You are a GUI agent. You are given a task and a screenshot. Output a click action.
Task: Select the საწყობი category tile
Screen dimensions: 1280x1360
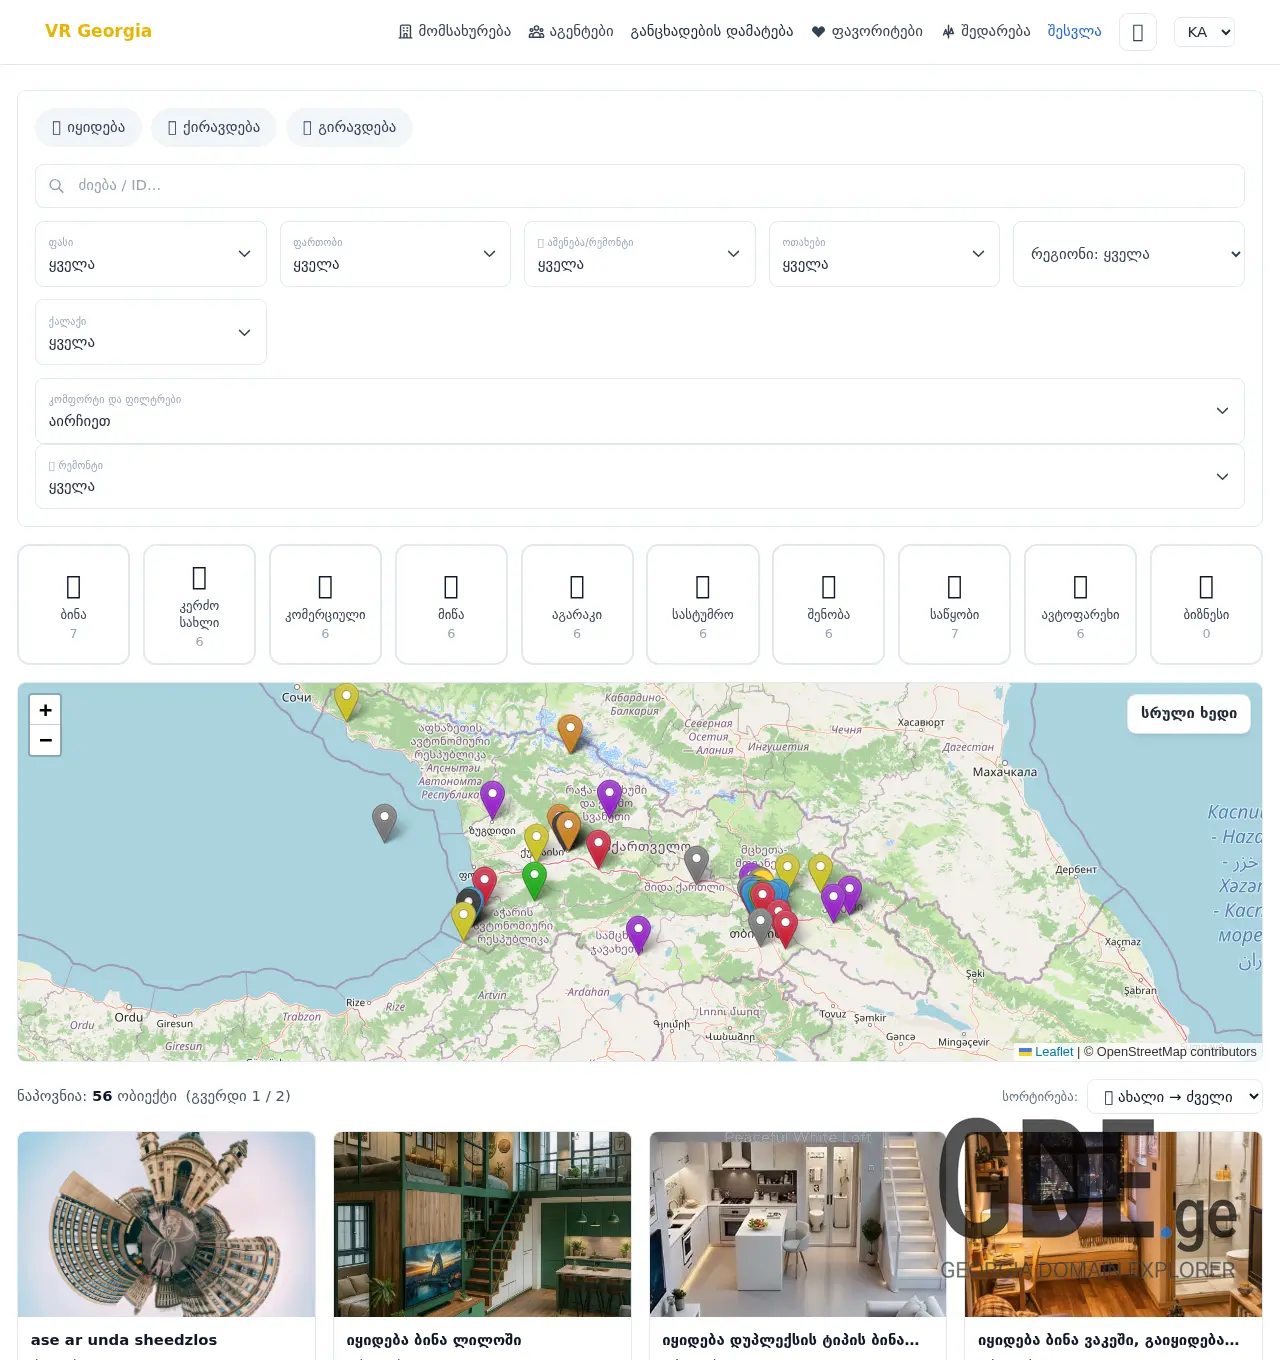(955, 604)
